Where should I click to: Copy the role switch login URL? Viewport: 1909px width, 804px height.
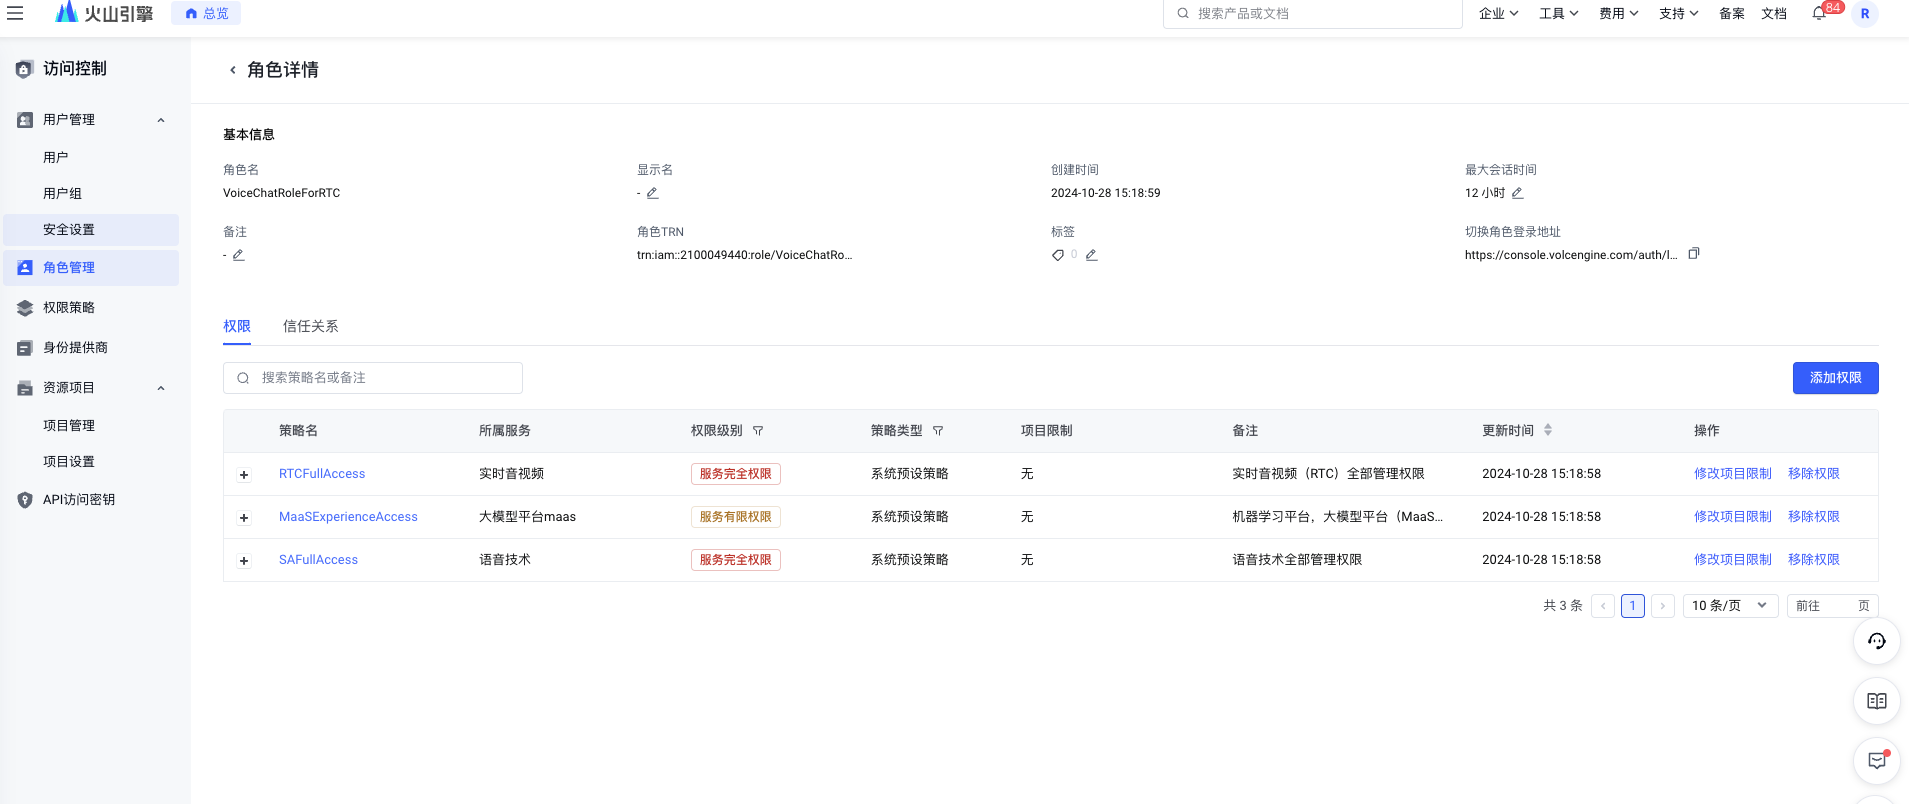point(1694,254)
